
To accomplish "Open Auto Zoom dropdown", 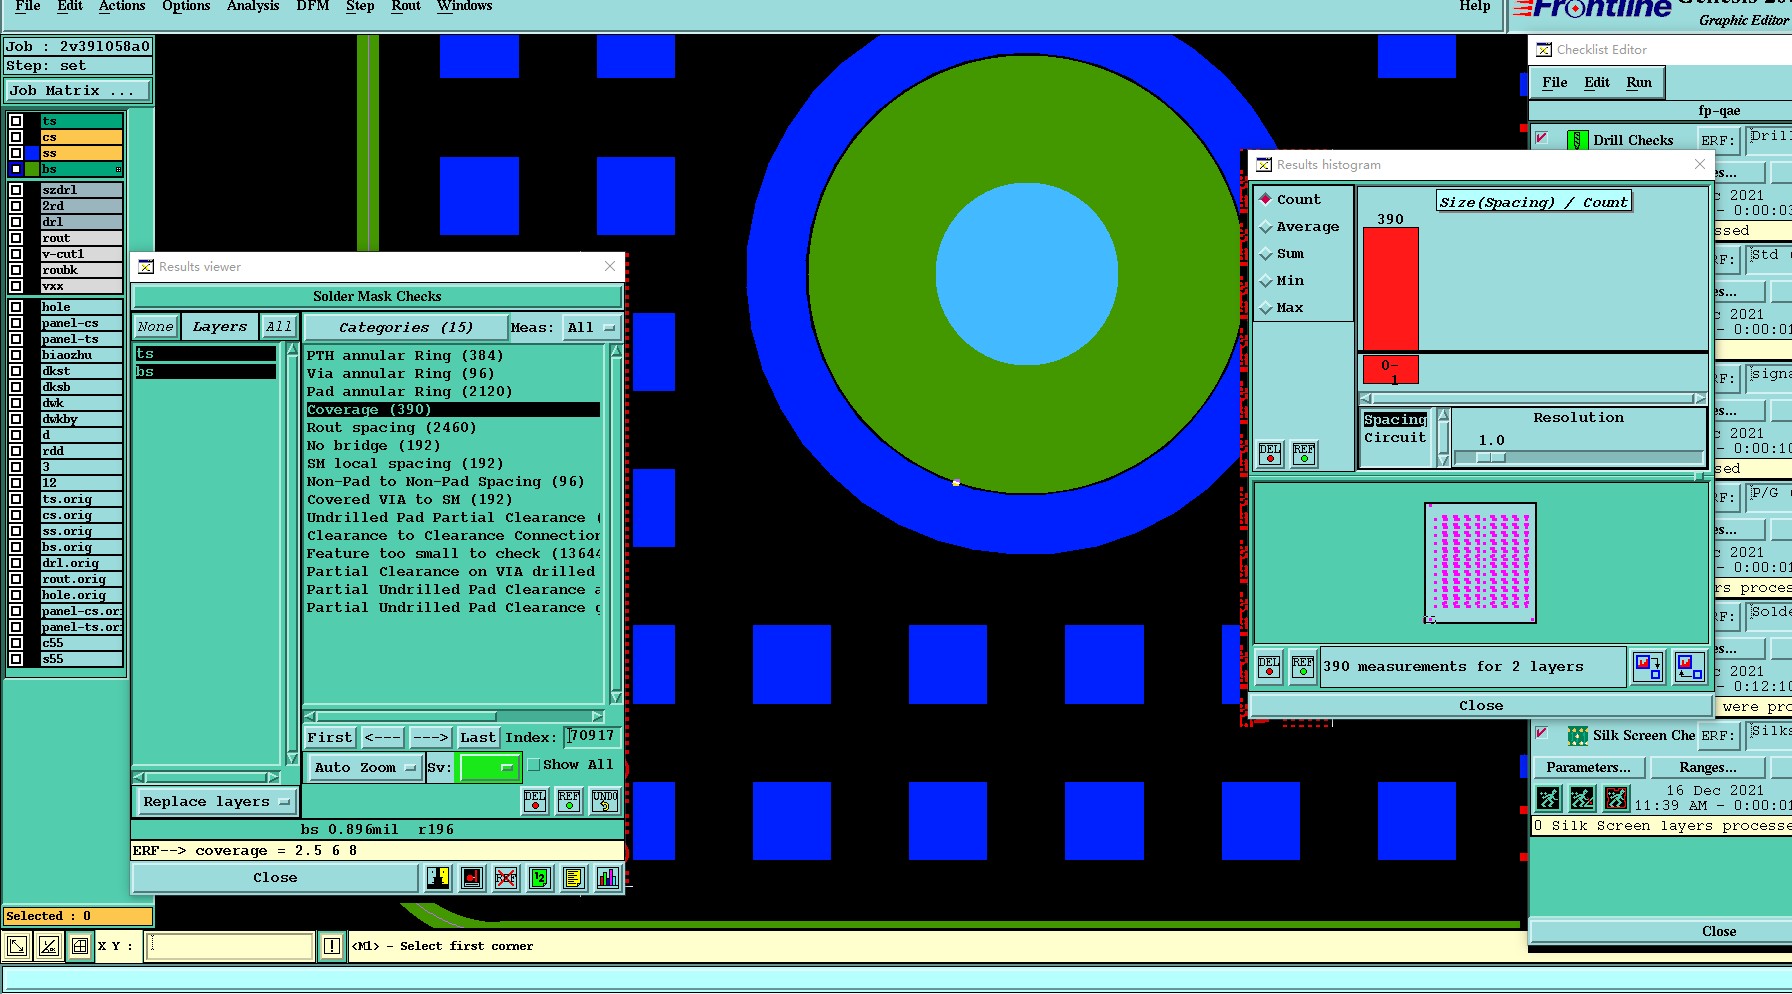I will tap(365, 768).
